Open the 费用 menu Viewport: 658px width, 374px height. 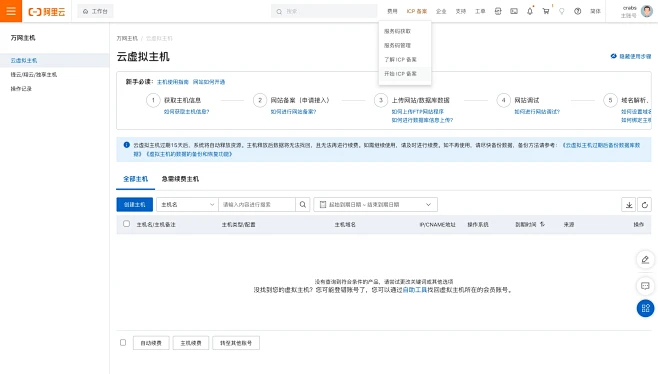392,11
